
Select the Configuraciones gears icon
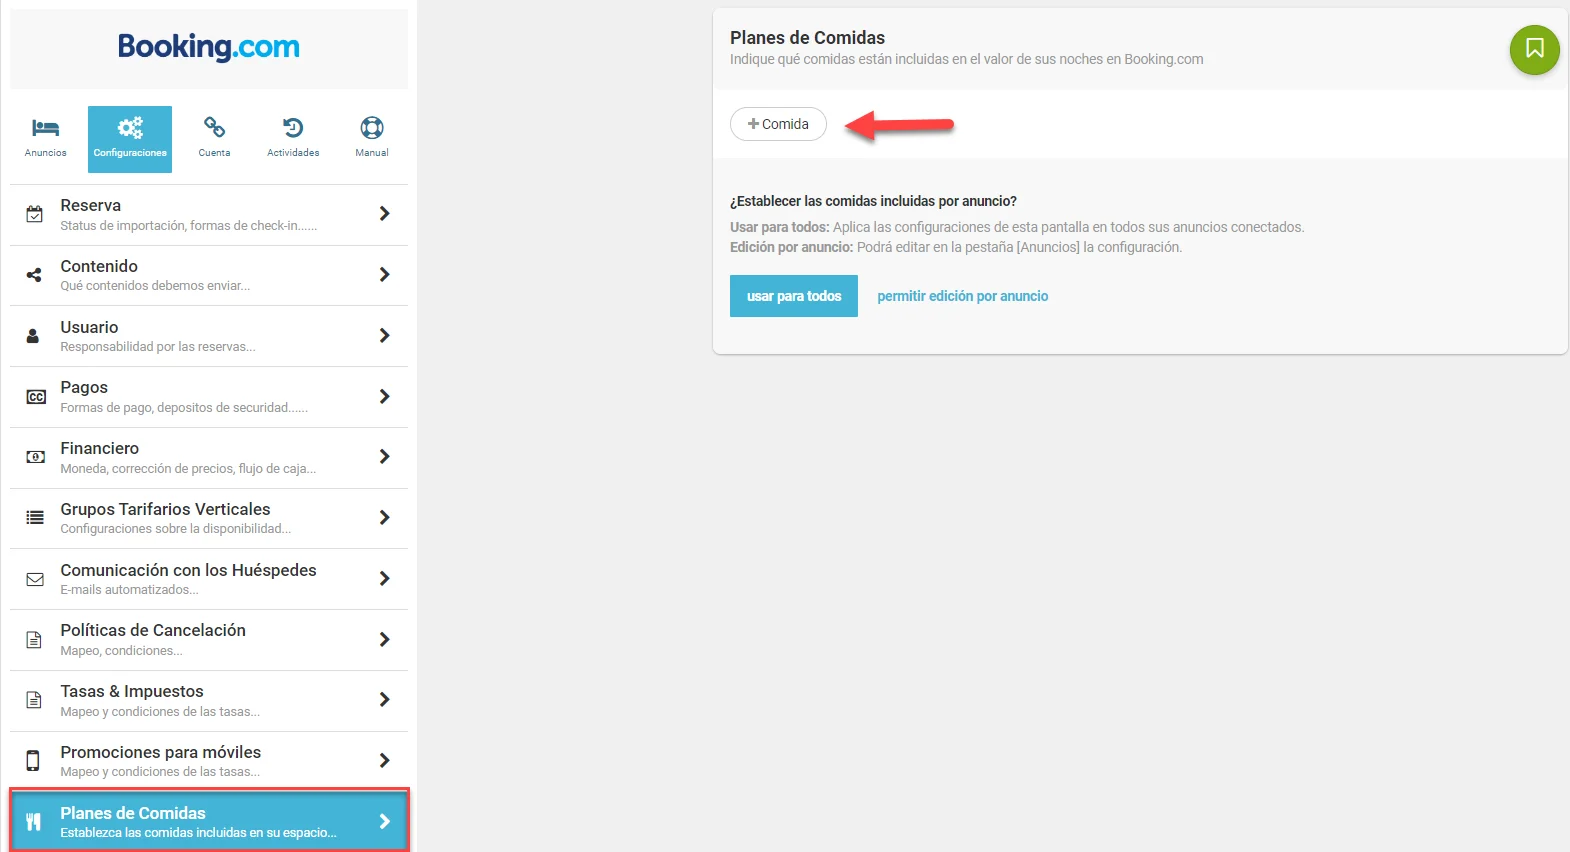pos(130,127)
